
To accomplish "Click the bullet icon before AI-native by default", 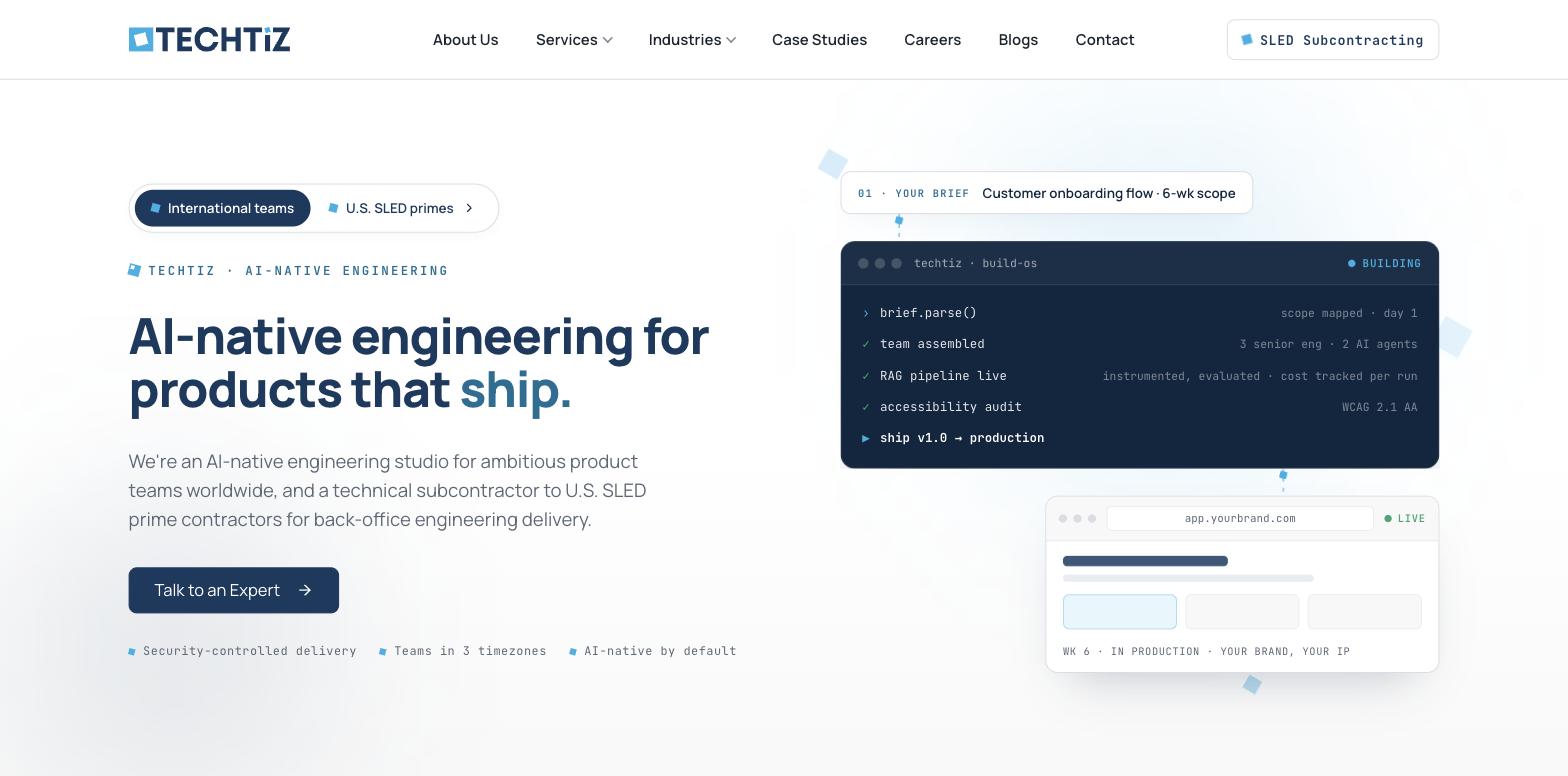I will coord(573,652).
